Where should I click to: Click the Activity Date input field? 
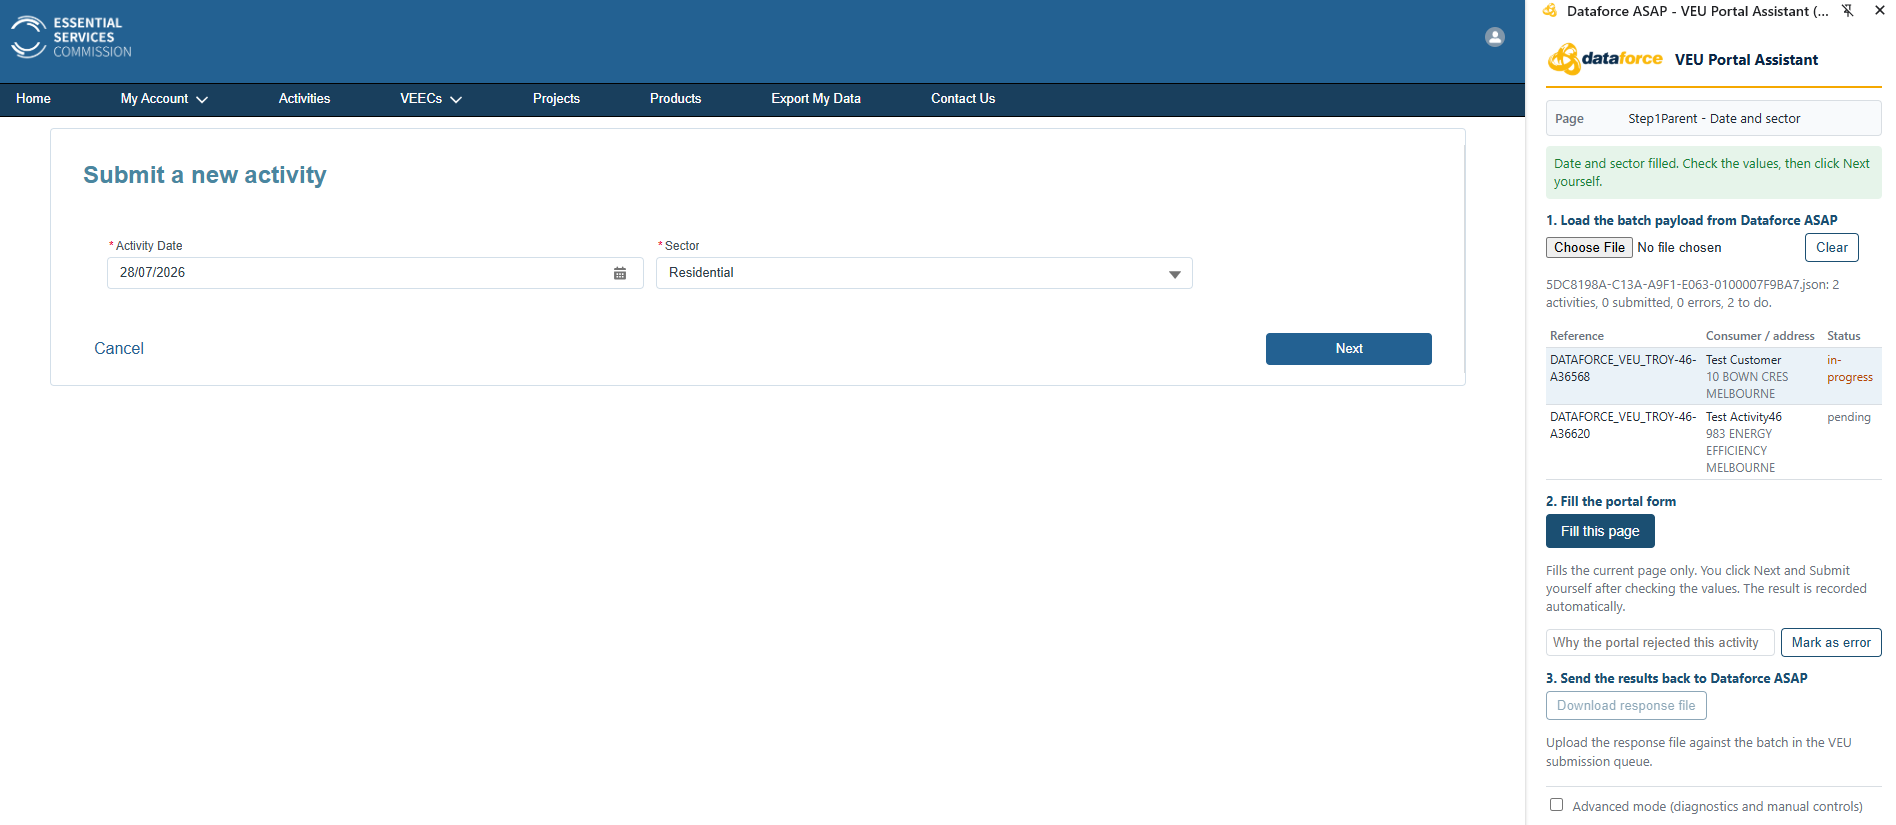pos(375,273)
